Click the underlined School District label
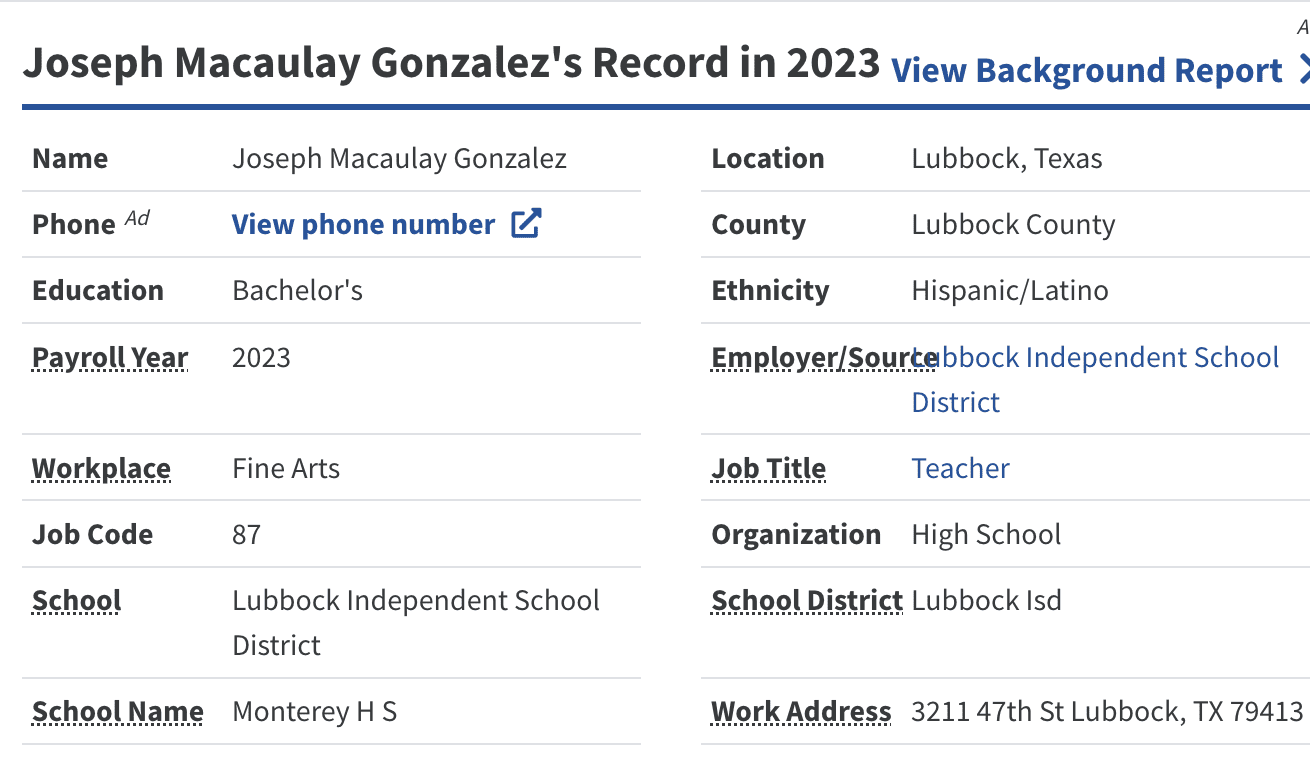The image size is (1310, 780). click(806, 601)
